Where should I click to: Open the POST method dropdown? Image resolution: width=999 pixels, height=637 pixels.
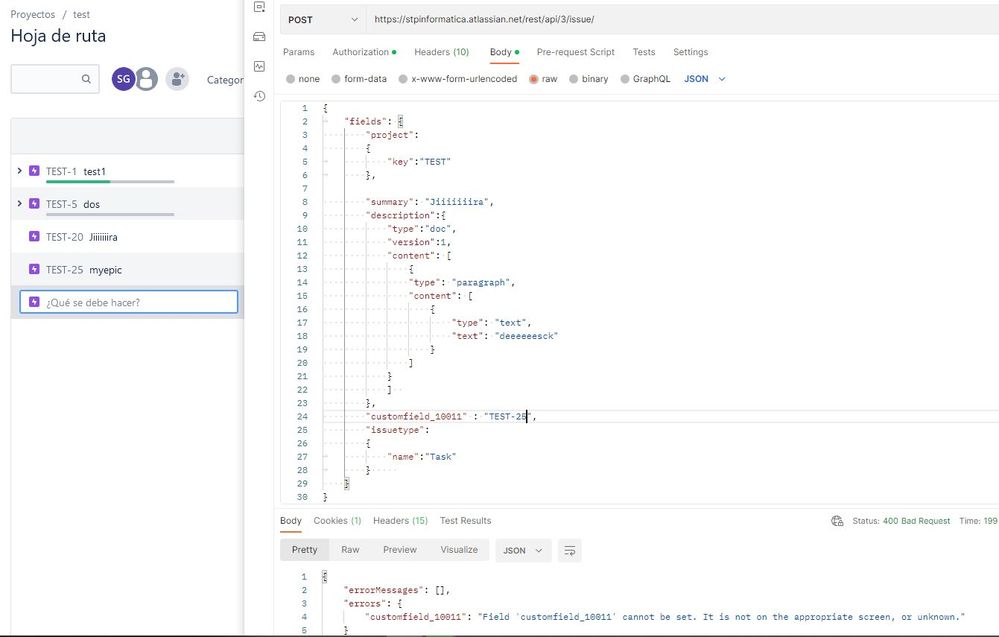pos(323,20)
